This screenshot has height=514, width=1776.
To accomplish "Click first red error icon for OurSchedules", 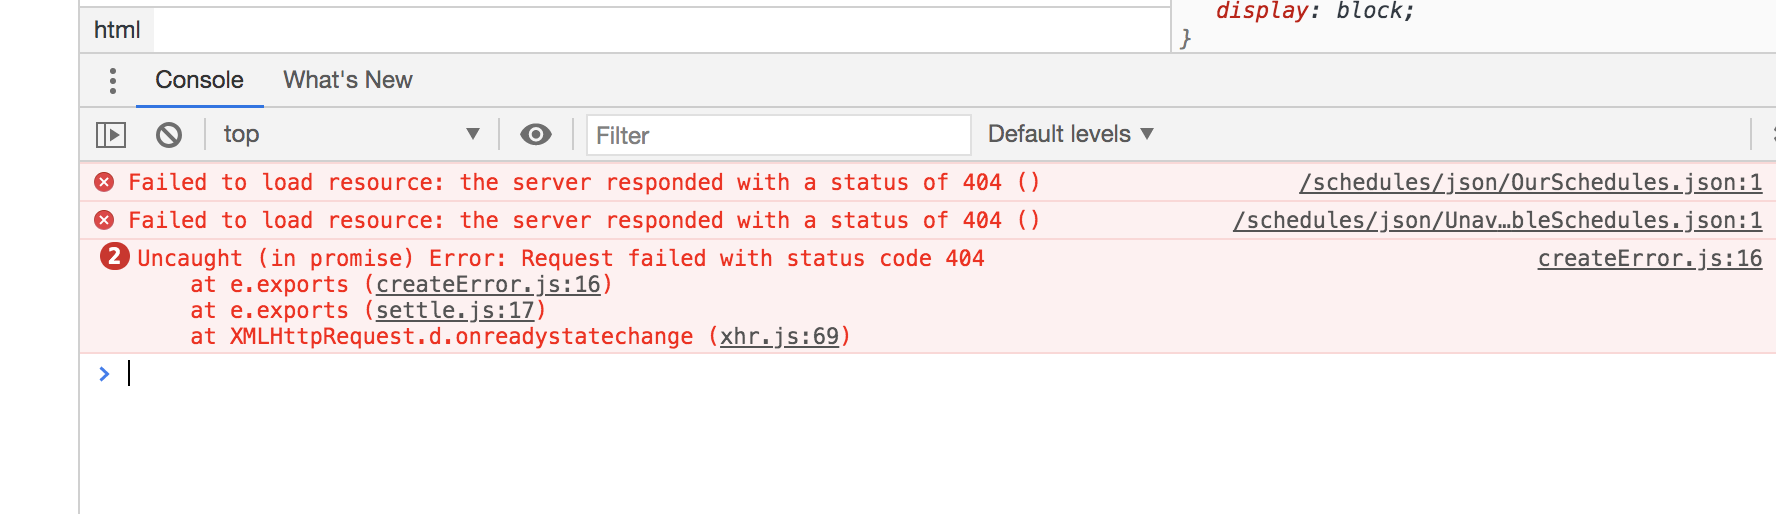I will 104,182.
